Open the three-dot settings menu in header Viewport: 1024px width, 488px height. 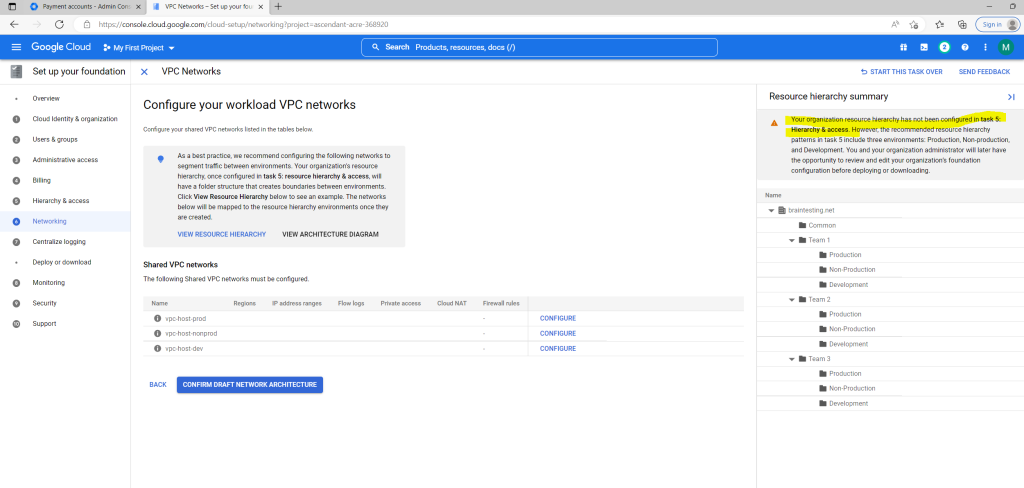(985, 48)
